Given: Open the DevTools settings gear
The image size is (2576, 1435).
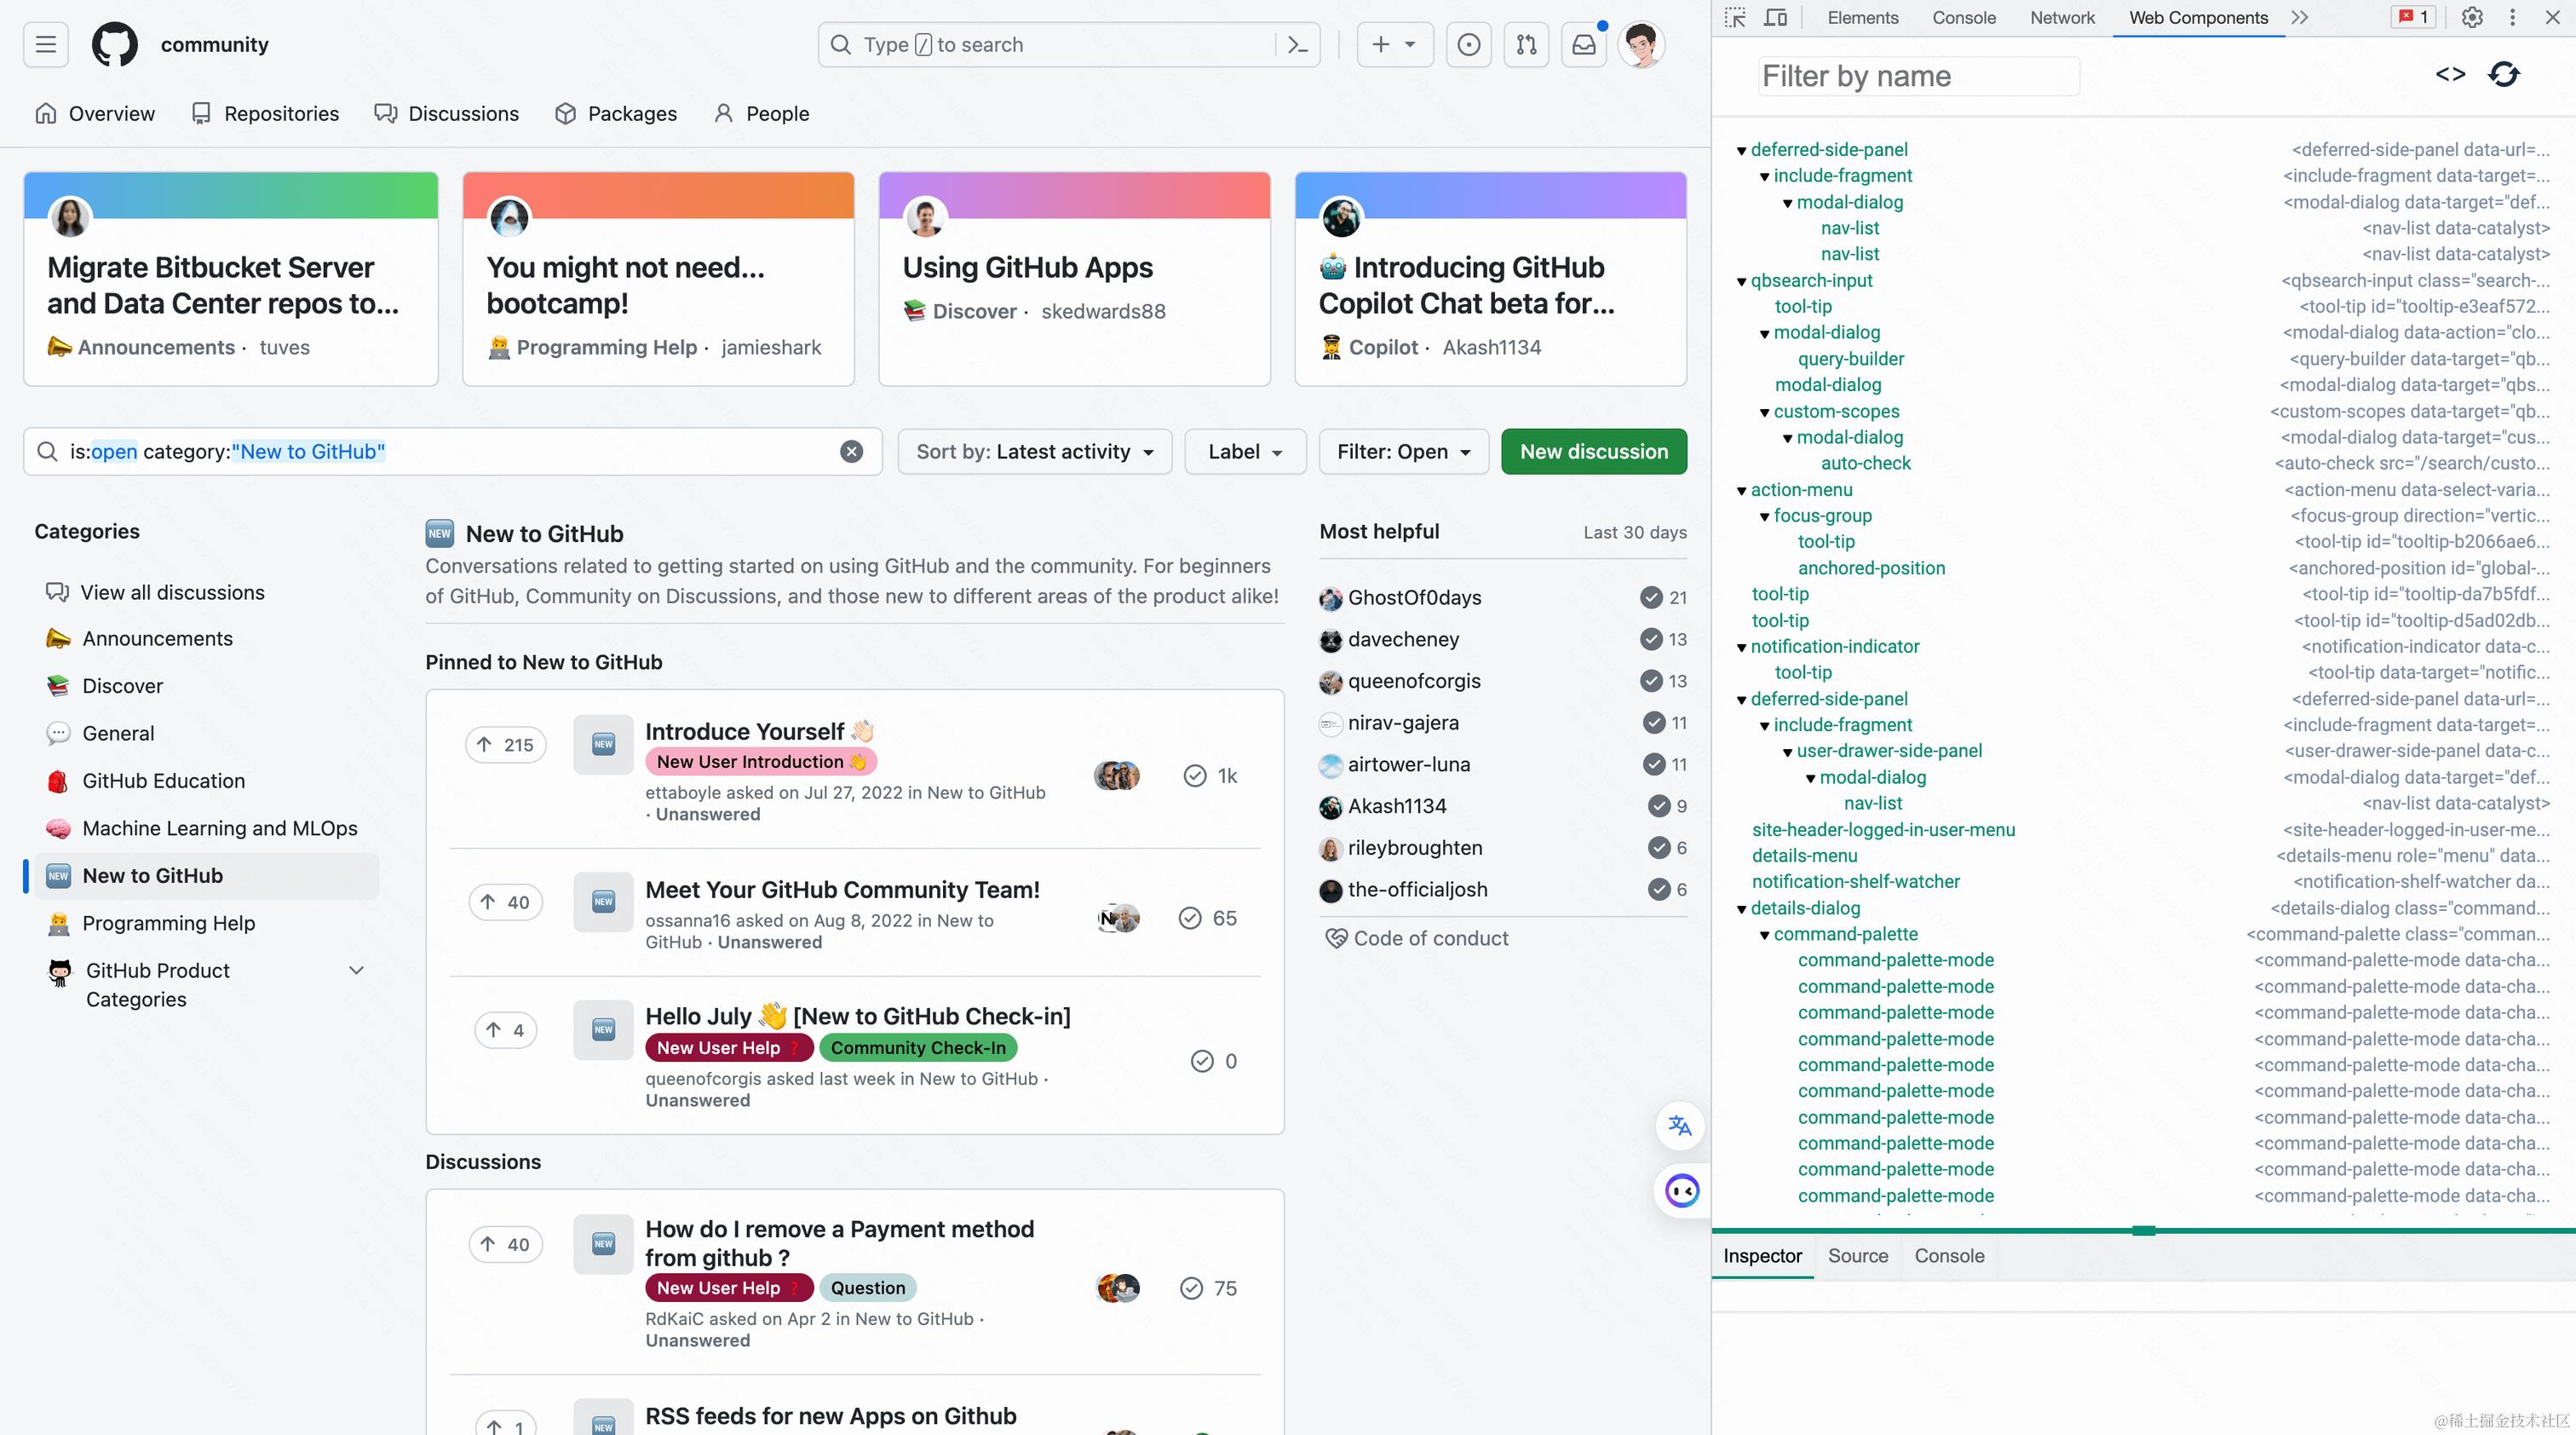Looking at the screenshot, I should coord(2472,17).
